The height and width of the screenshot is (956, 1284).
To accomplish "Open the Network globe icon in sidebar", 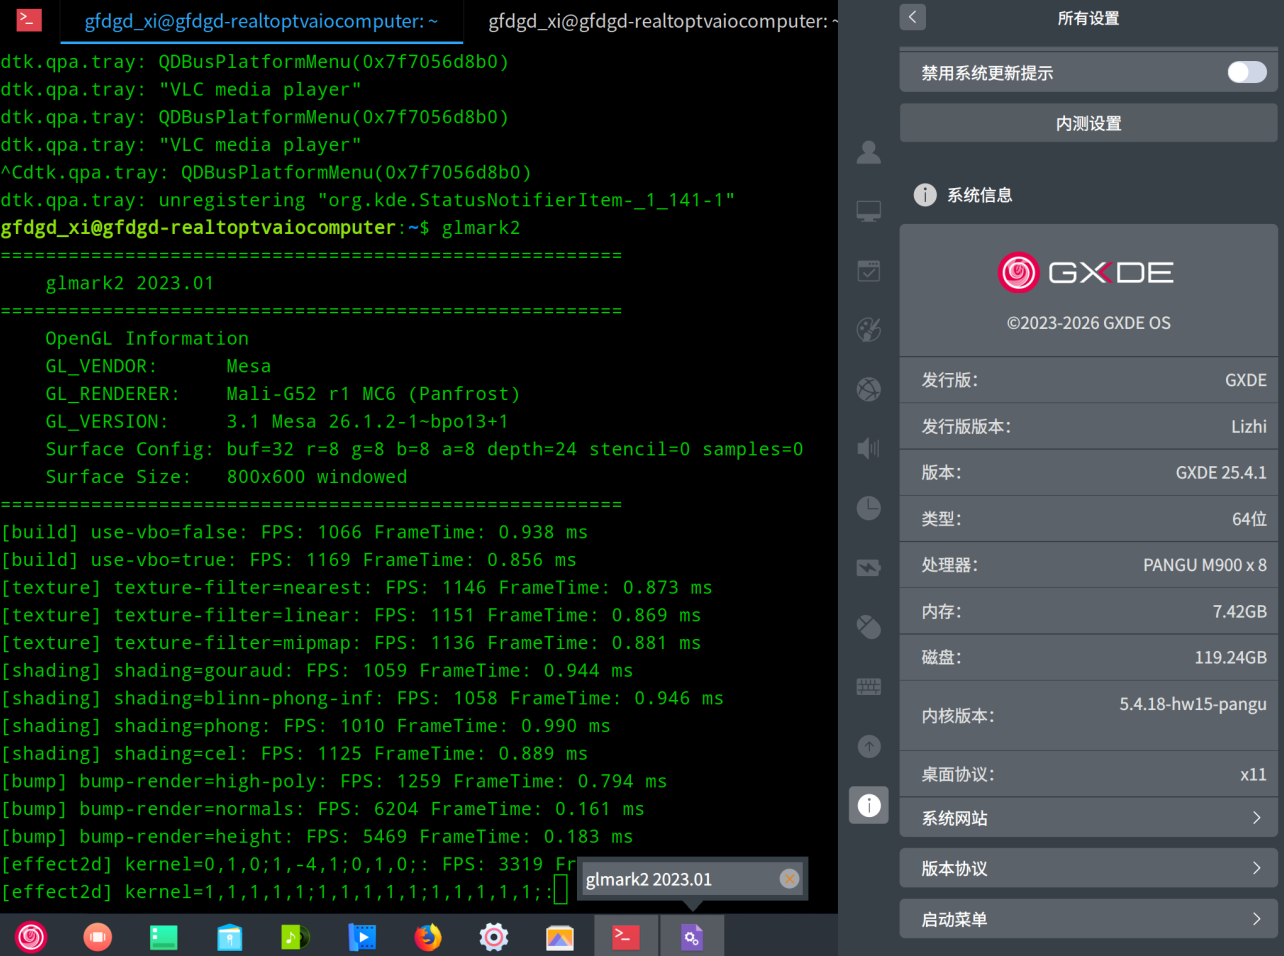I will click(x=869, y=389).
